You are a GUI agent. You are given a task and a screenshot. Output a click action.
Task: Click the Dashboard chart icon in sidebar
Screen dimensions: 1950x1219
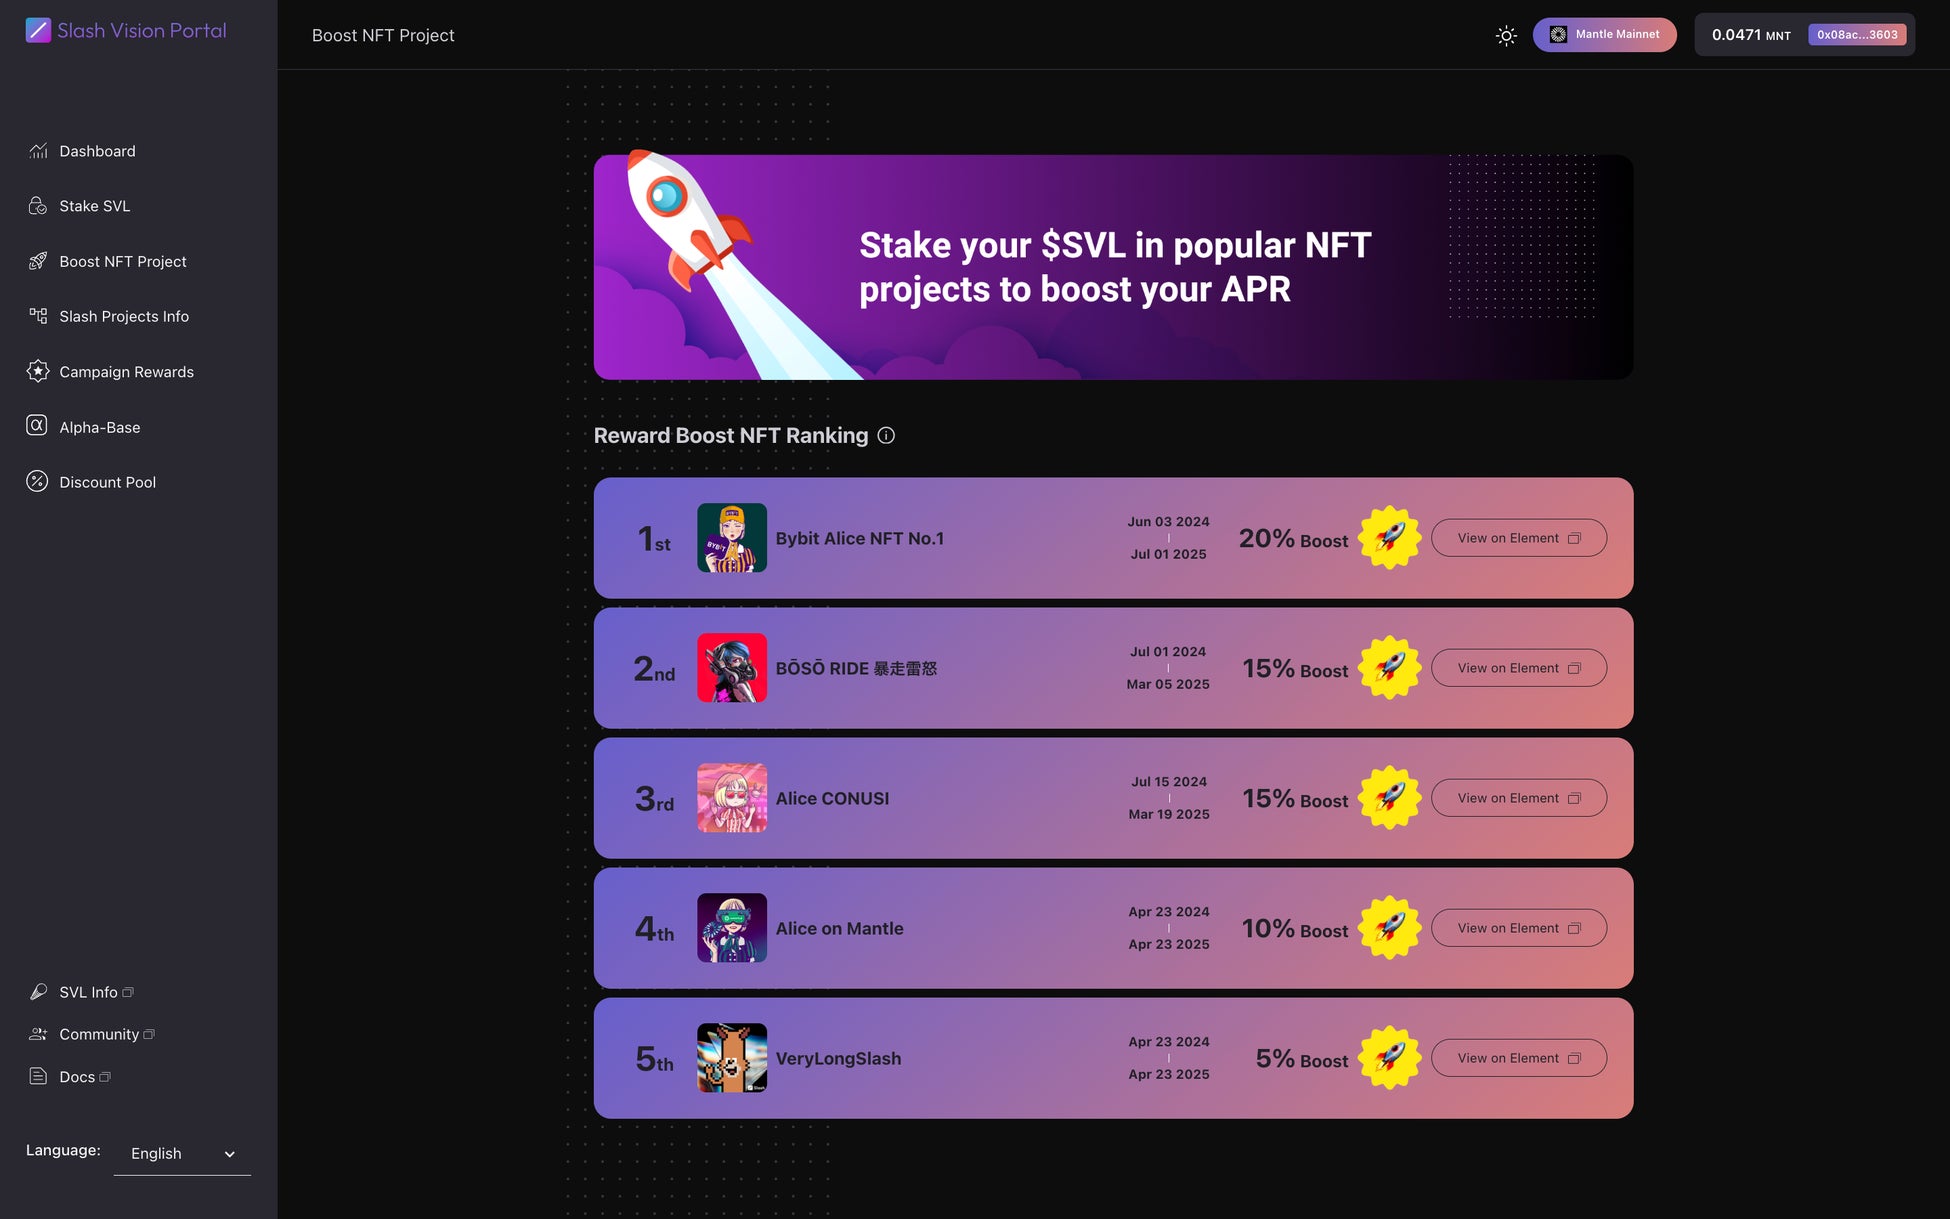tap(38, 151)
